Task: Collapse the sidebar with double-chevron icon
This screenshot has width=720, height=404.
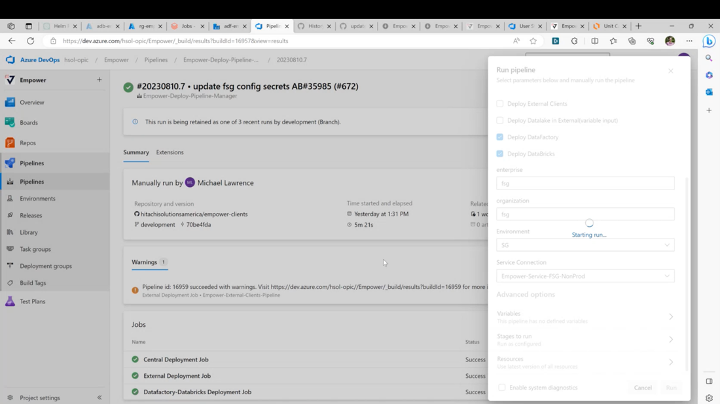Action: [x=99, y=398]
